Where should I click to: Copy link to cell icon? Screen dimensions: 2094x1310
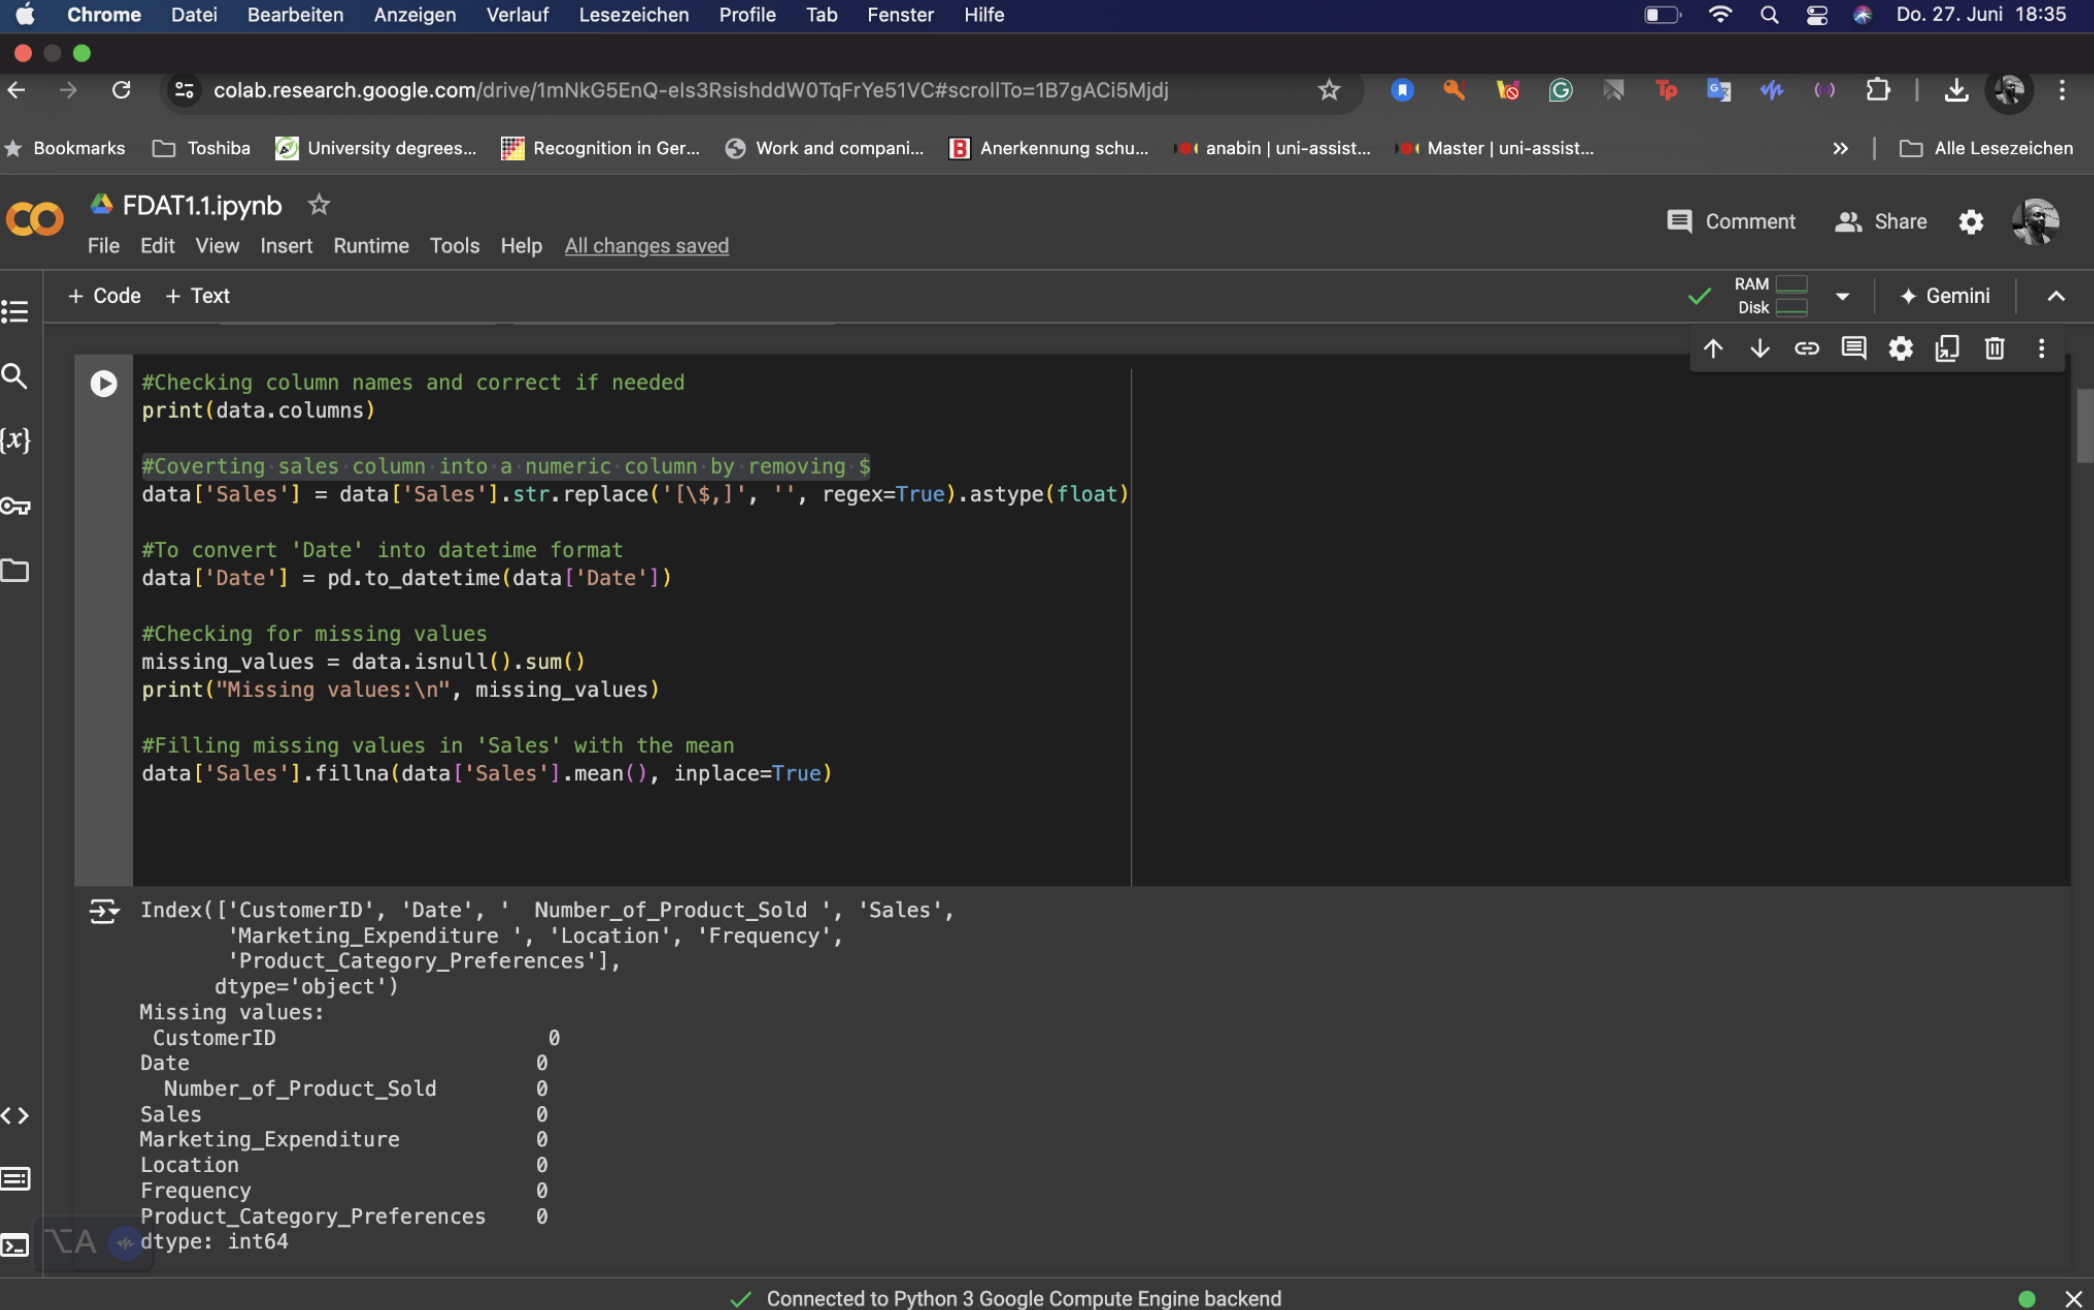click(x=1806, y=348)
